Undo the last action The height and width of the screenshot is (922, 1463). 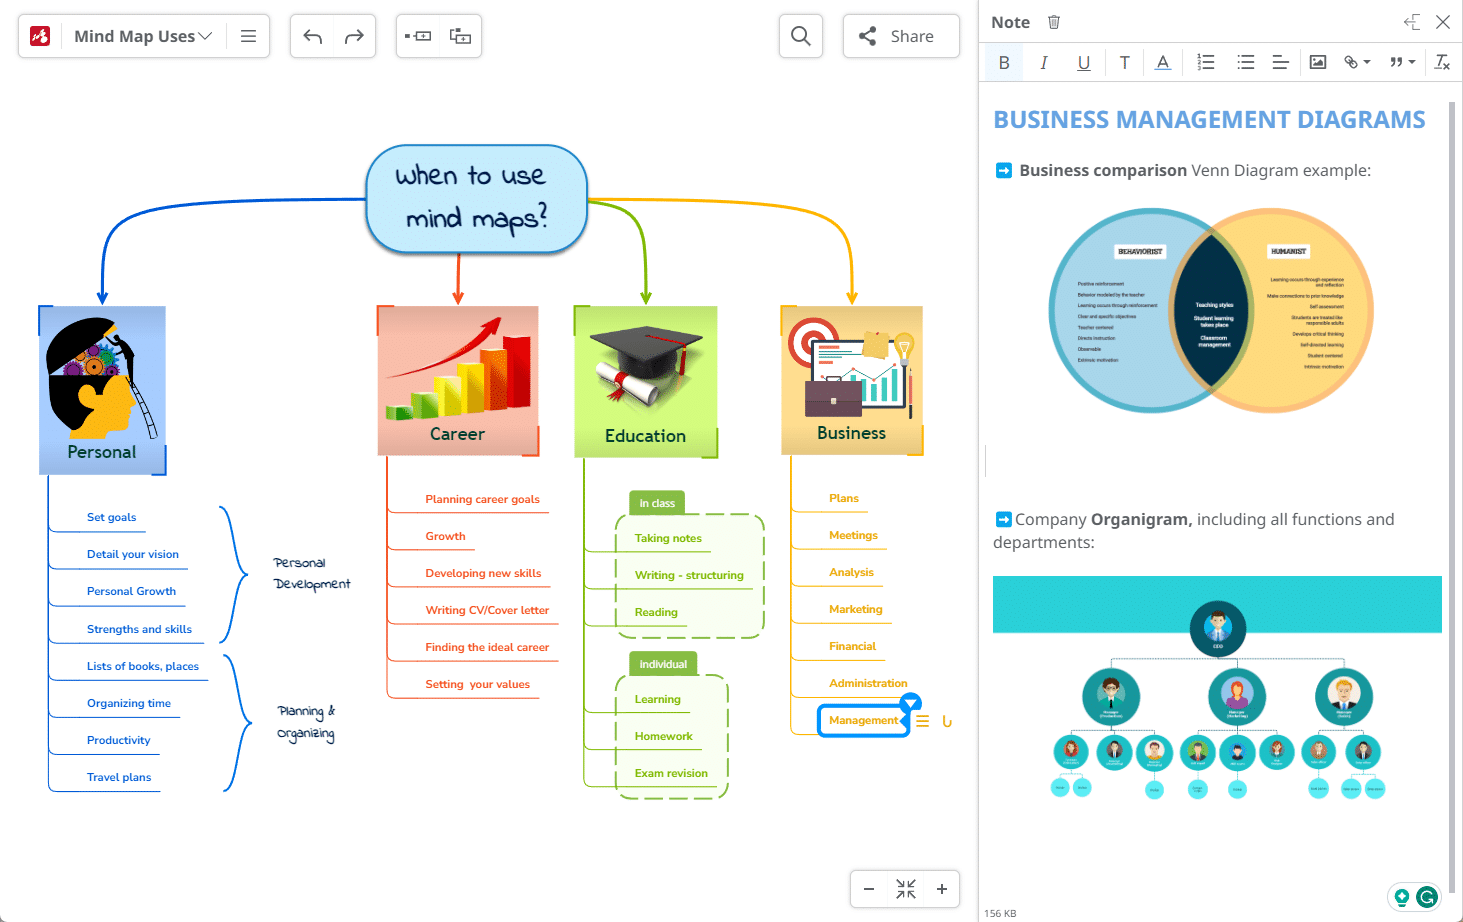(312, 36)
